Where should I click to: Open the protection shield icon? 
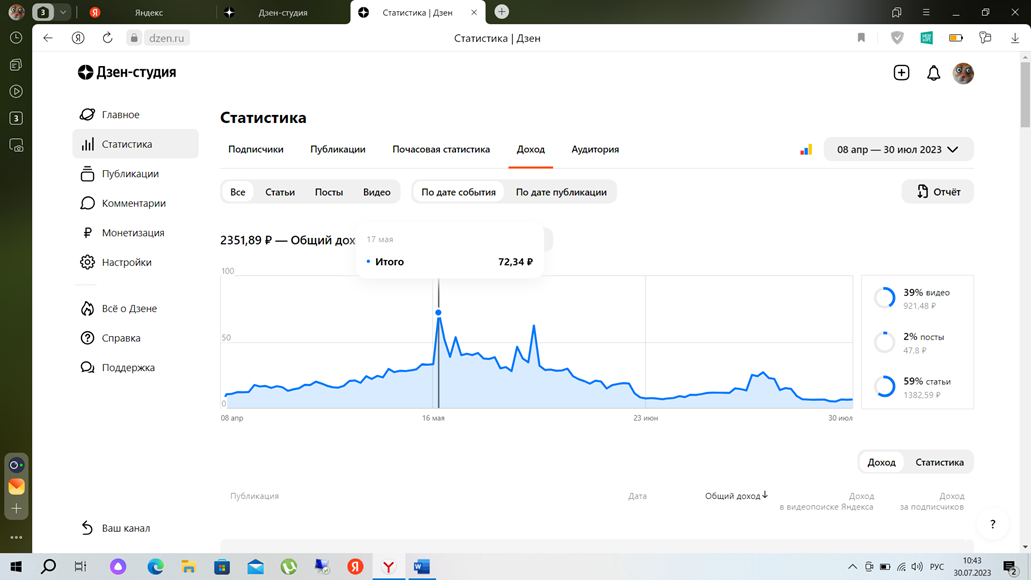(x=897, y=38)
